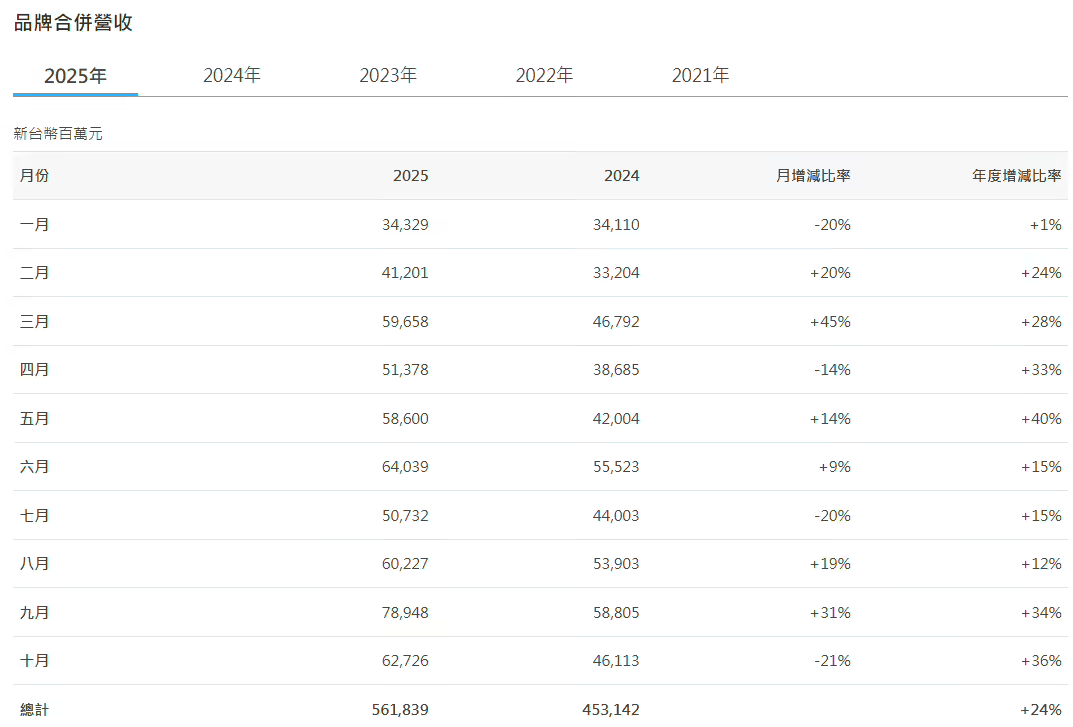Open the 2023年 revenue tab
Image resolution: width=1073 pixels, height=727 pixels.
click(388, 76)
